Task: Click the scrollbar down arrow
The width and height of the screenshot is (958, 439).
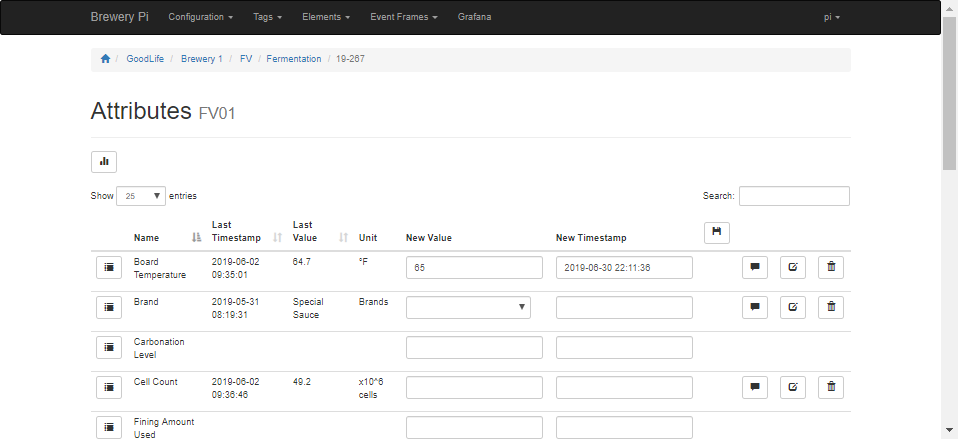Action: click(x=949, y=431)
